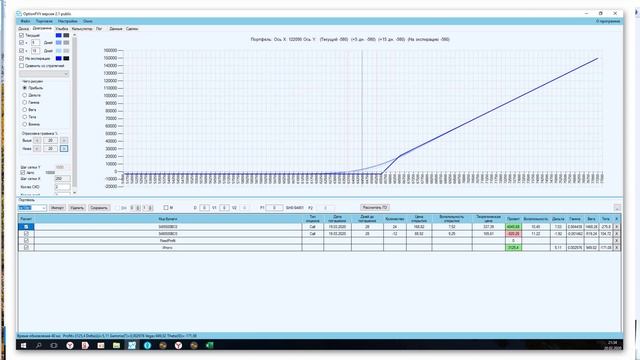The image size is (640, 360).
Task: Open the strategy comparison dropdown
Action: (44, 74)
